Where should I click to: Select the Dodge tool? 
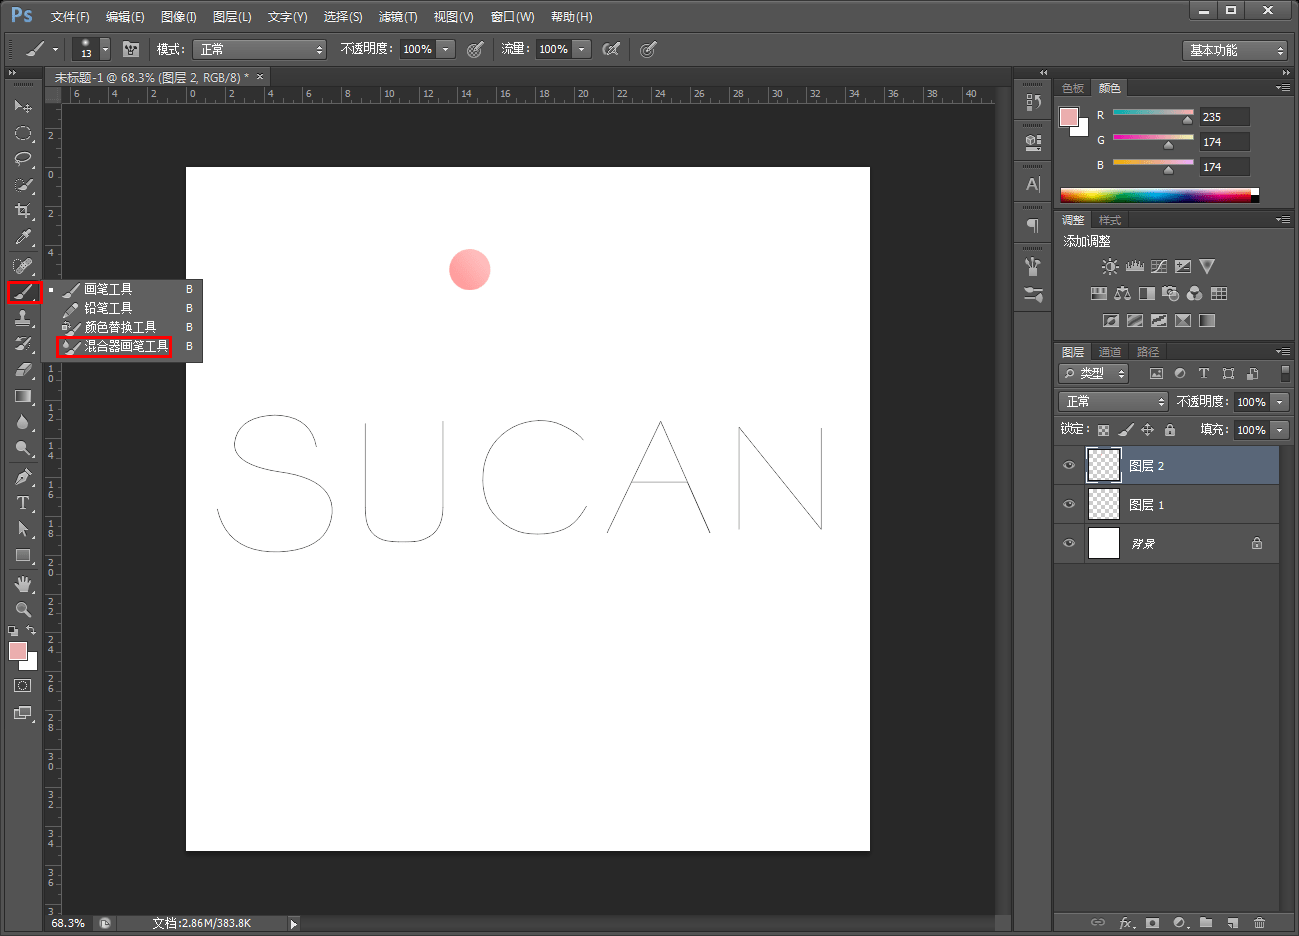tap(23, 448)
